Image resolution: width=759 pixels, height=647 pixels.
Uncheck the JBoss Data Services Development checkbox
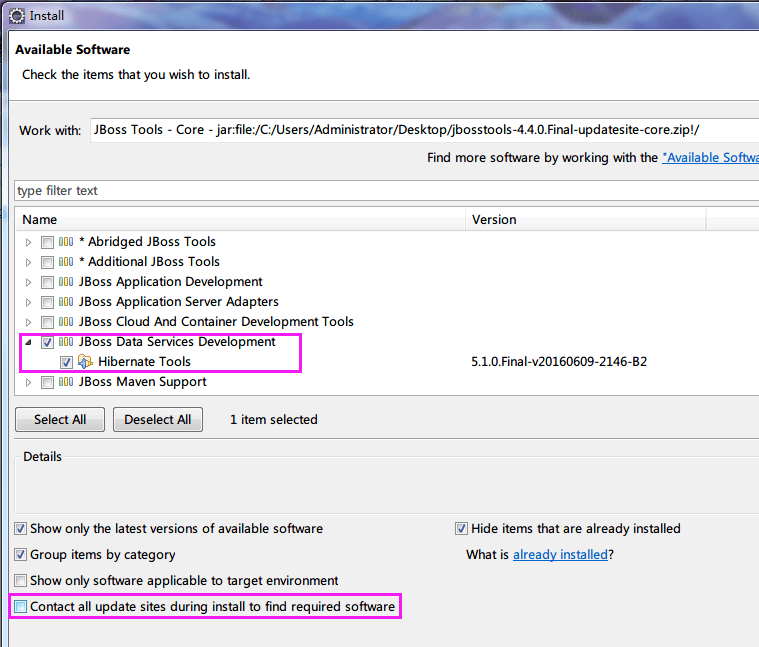point(47,342)
